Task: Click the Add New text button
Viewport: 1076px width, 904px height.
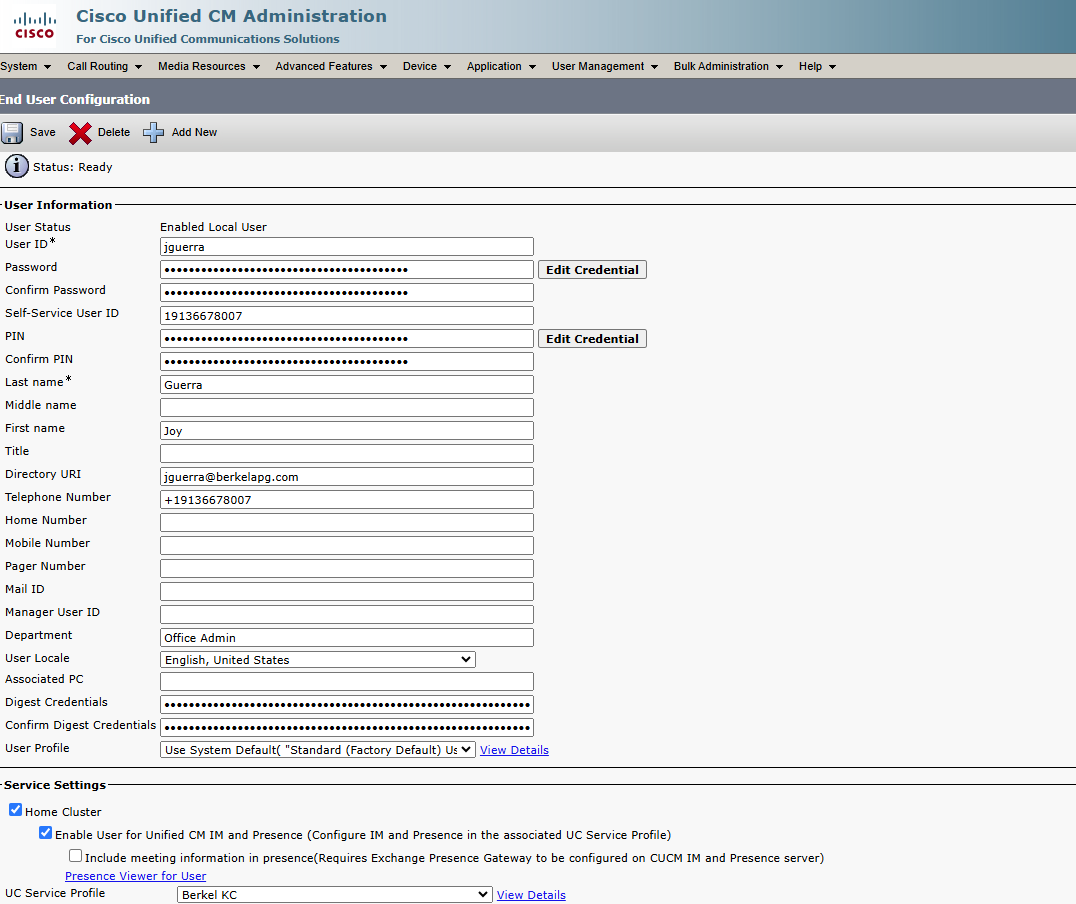Action: 194,132
